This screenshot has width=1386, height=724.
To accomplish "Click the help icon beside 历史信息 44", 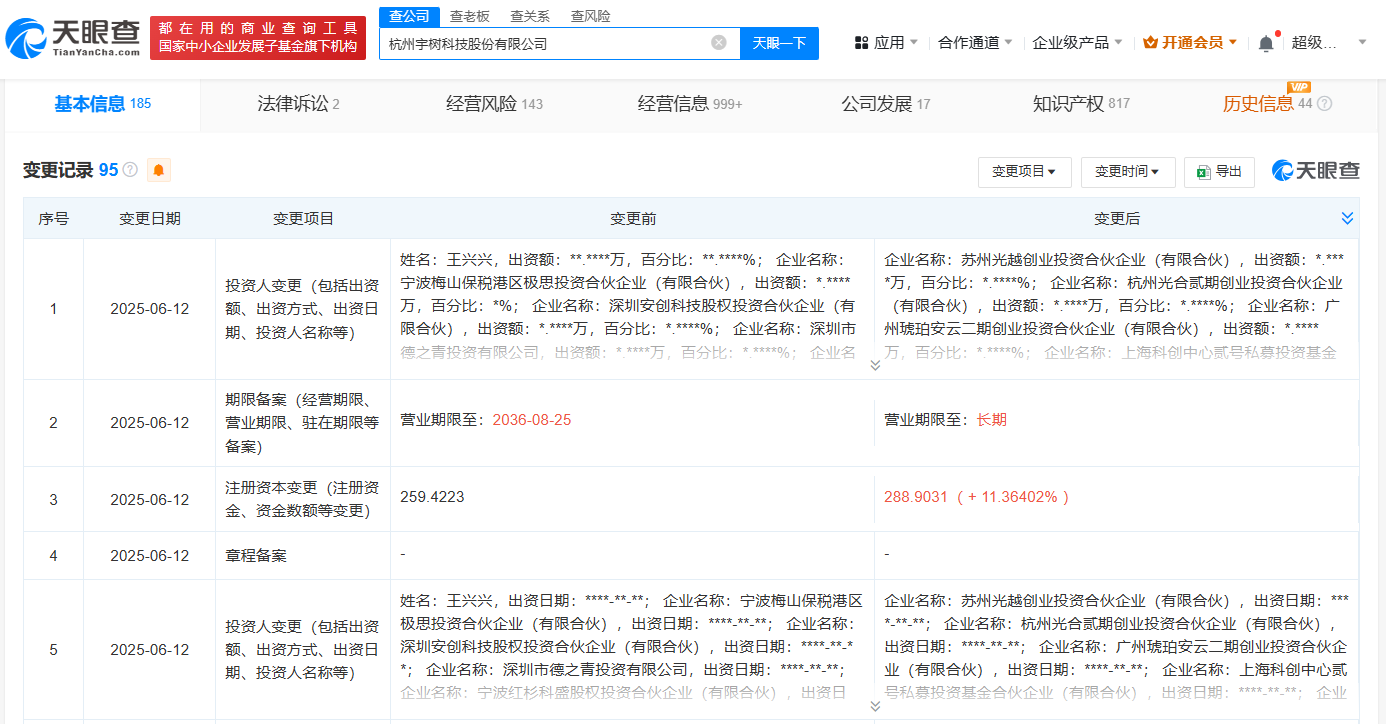I will tap(1325, 104).
